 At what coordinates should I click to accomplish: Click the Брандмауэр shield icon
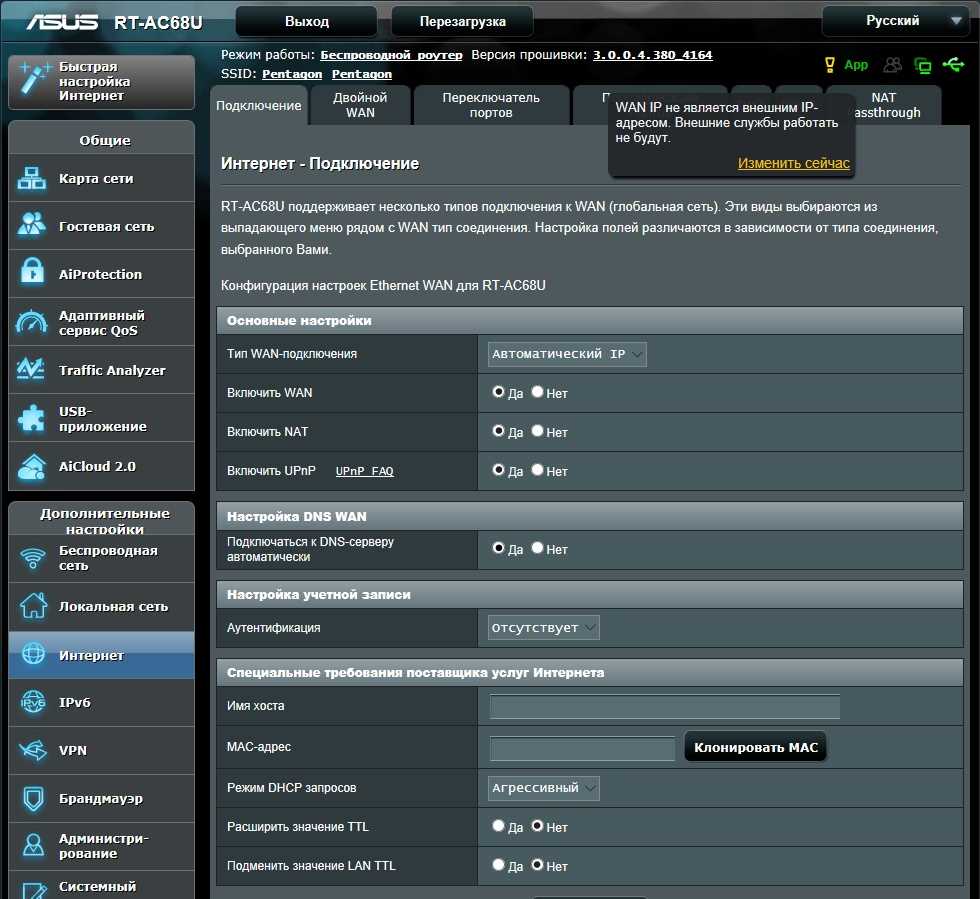coord(33,798)
